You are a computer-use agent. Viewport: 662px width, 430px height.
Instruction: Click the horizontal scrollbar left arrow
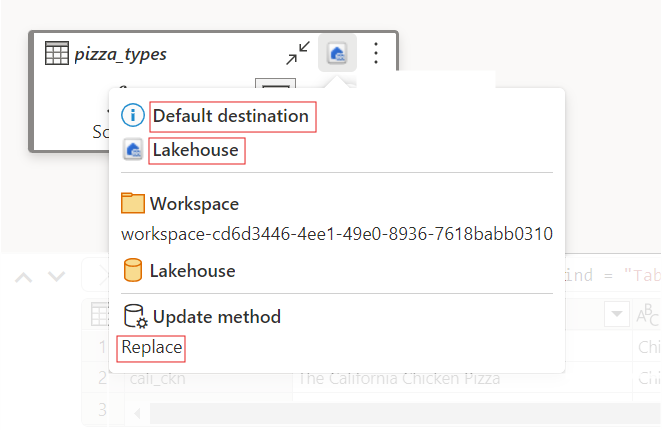tap(137, 413)
